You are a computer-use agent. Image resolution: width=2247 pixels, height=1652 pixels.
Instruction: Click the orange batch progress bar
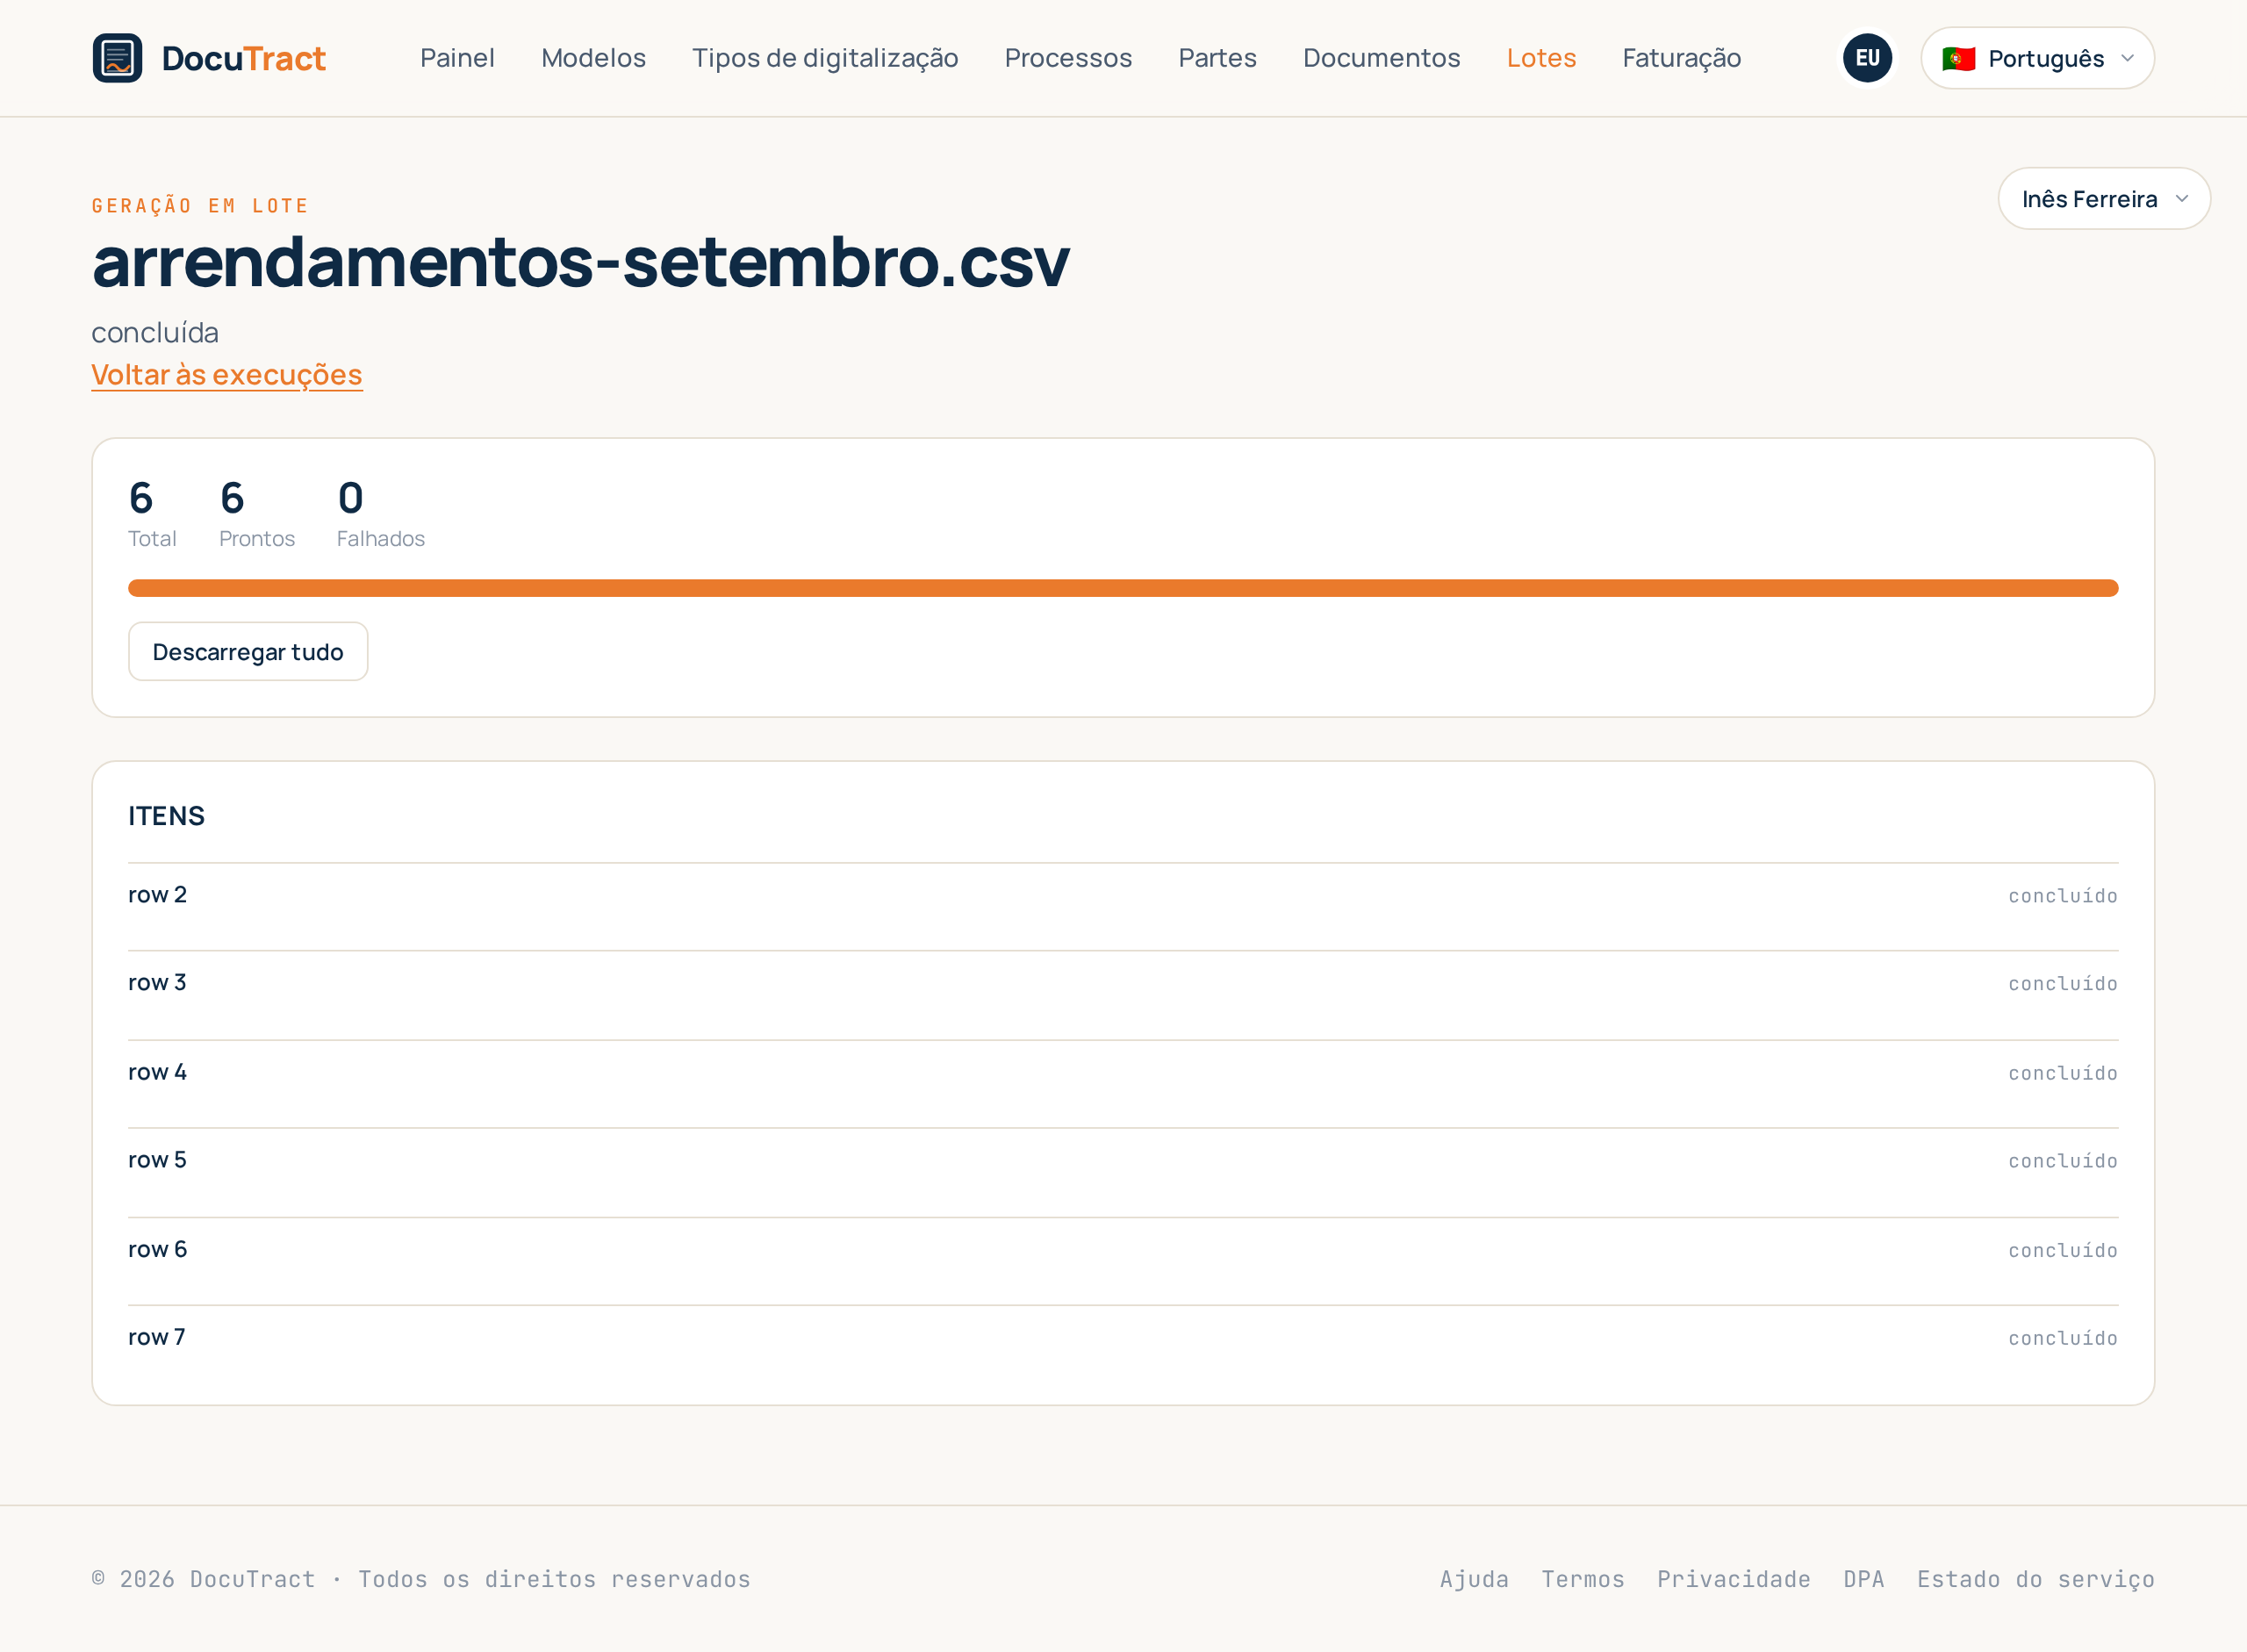pyautogui.click(x=1123, y=588)
